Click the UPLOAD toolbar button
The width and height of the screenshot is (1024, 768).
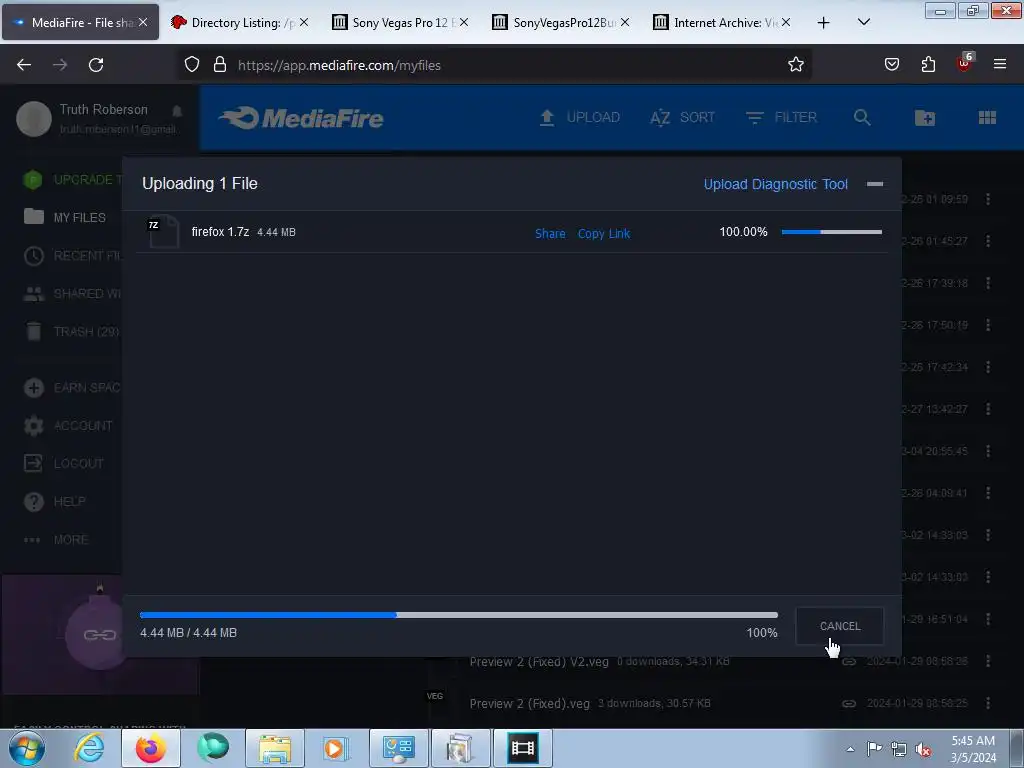pos(579,118)
